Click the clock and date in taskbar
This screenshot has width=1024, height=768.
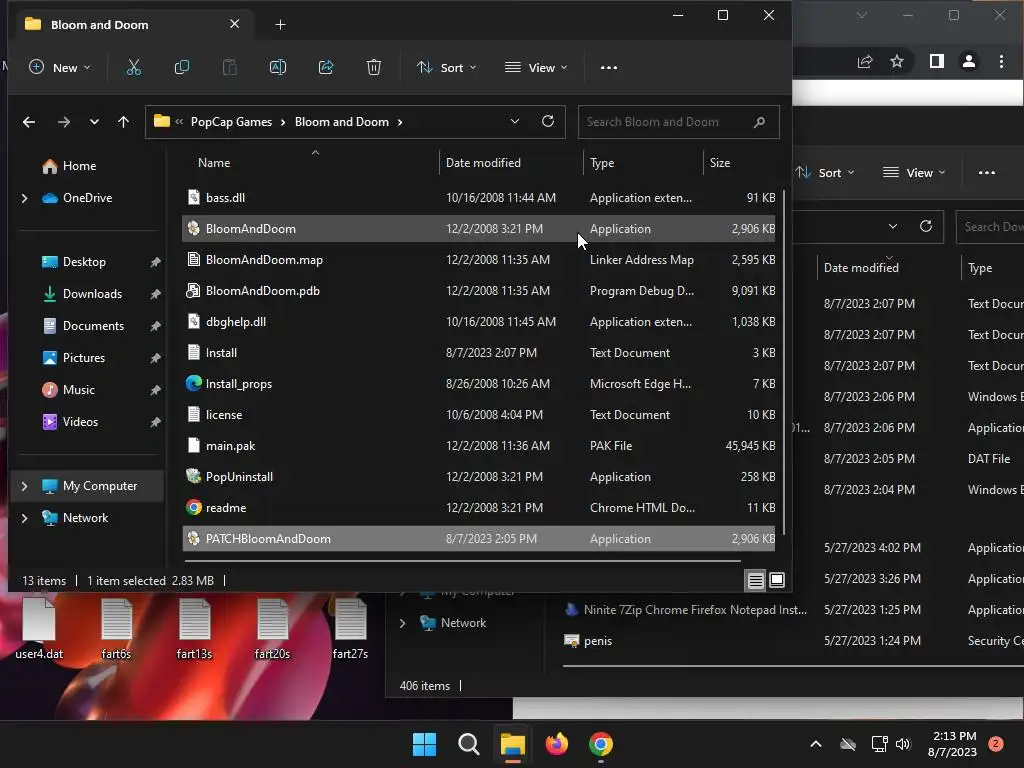point(952,744)
